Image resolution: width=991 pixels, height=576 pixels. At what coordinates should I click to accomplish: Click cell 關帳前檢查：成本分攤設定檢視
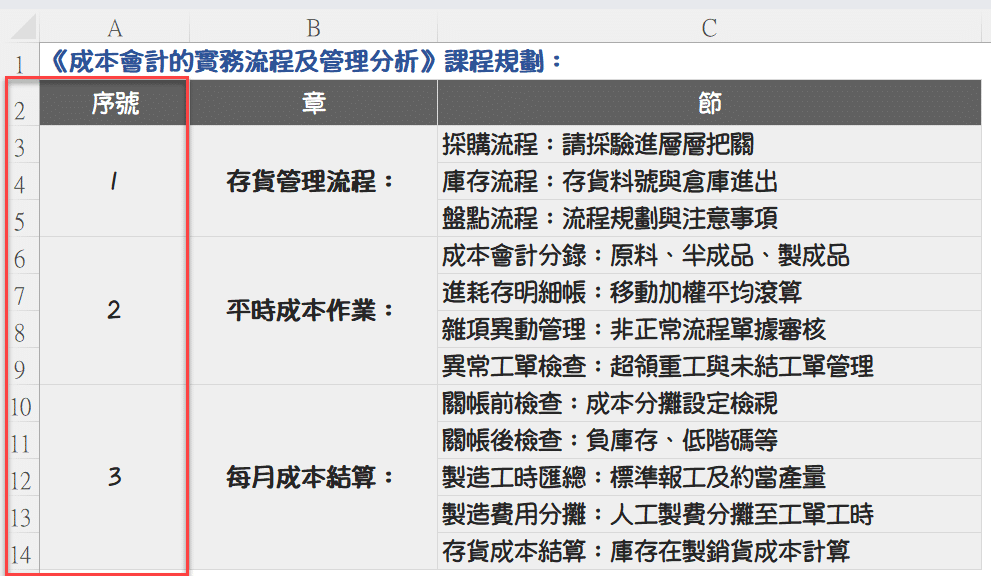[709, 403]
